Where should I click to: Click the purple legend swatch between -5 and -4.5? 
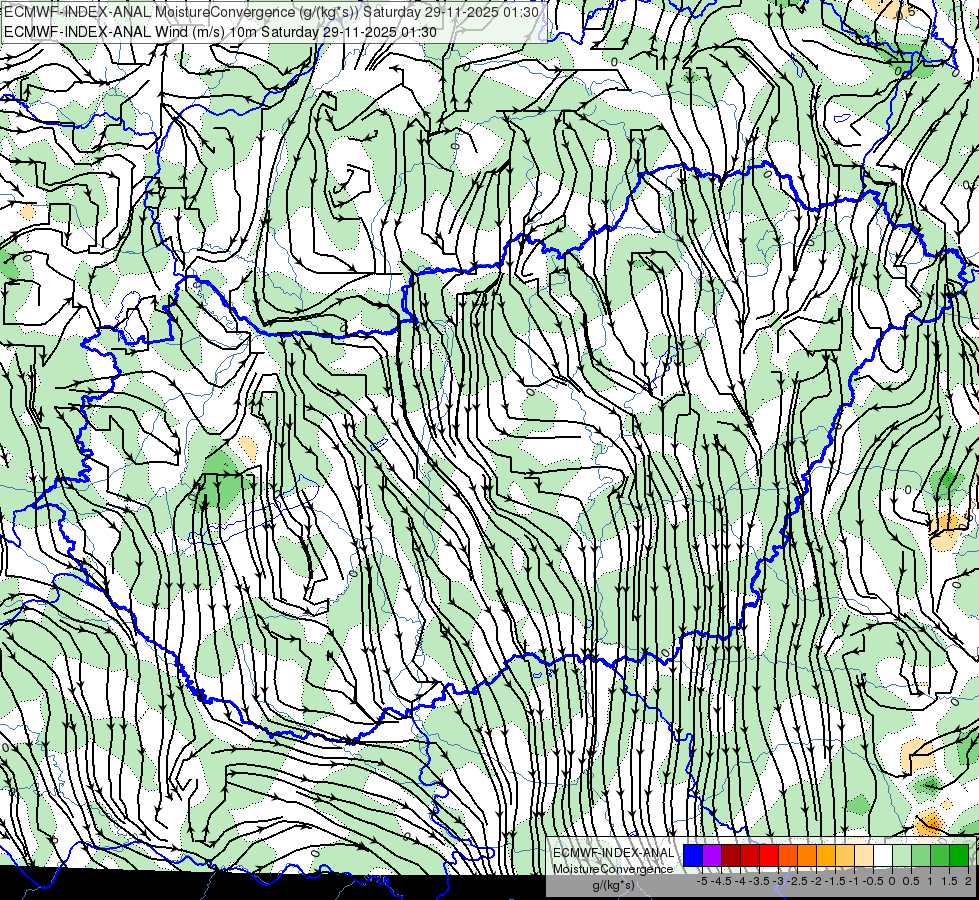click(712, 855)
